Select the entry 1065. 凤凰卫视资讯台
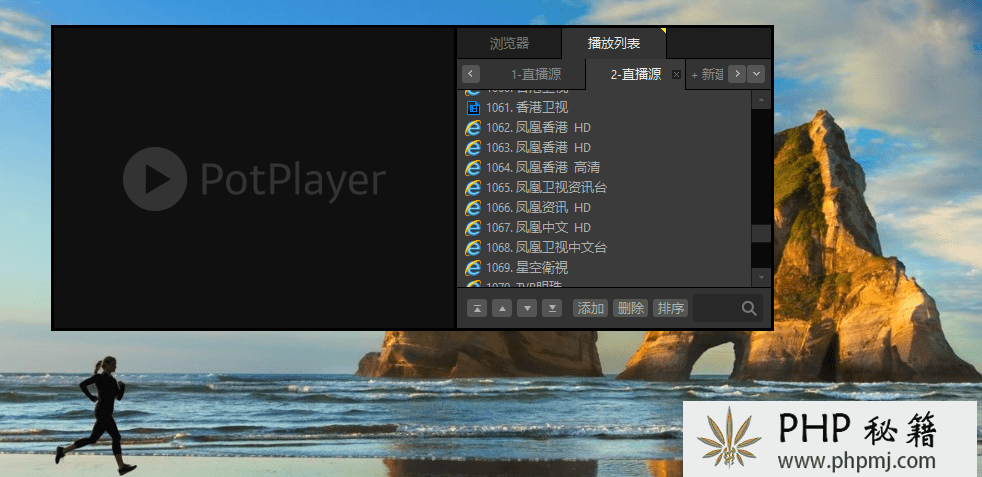The image size is (982, 477). click(x=604, y=188)
